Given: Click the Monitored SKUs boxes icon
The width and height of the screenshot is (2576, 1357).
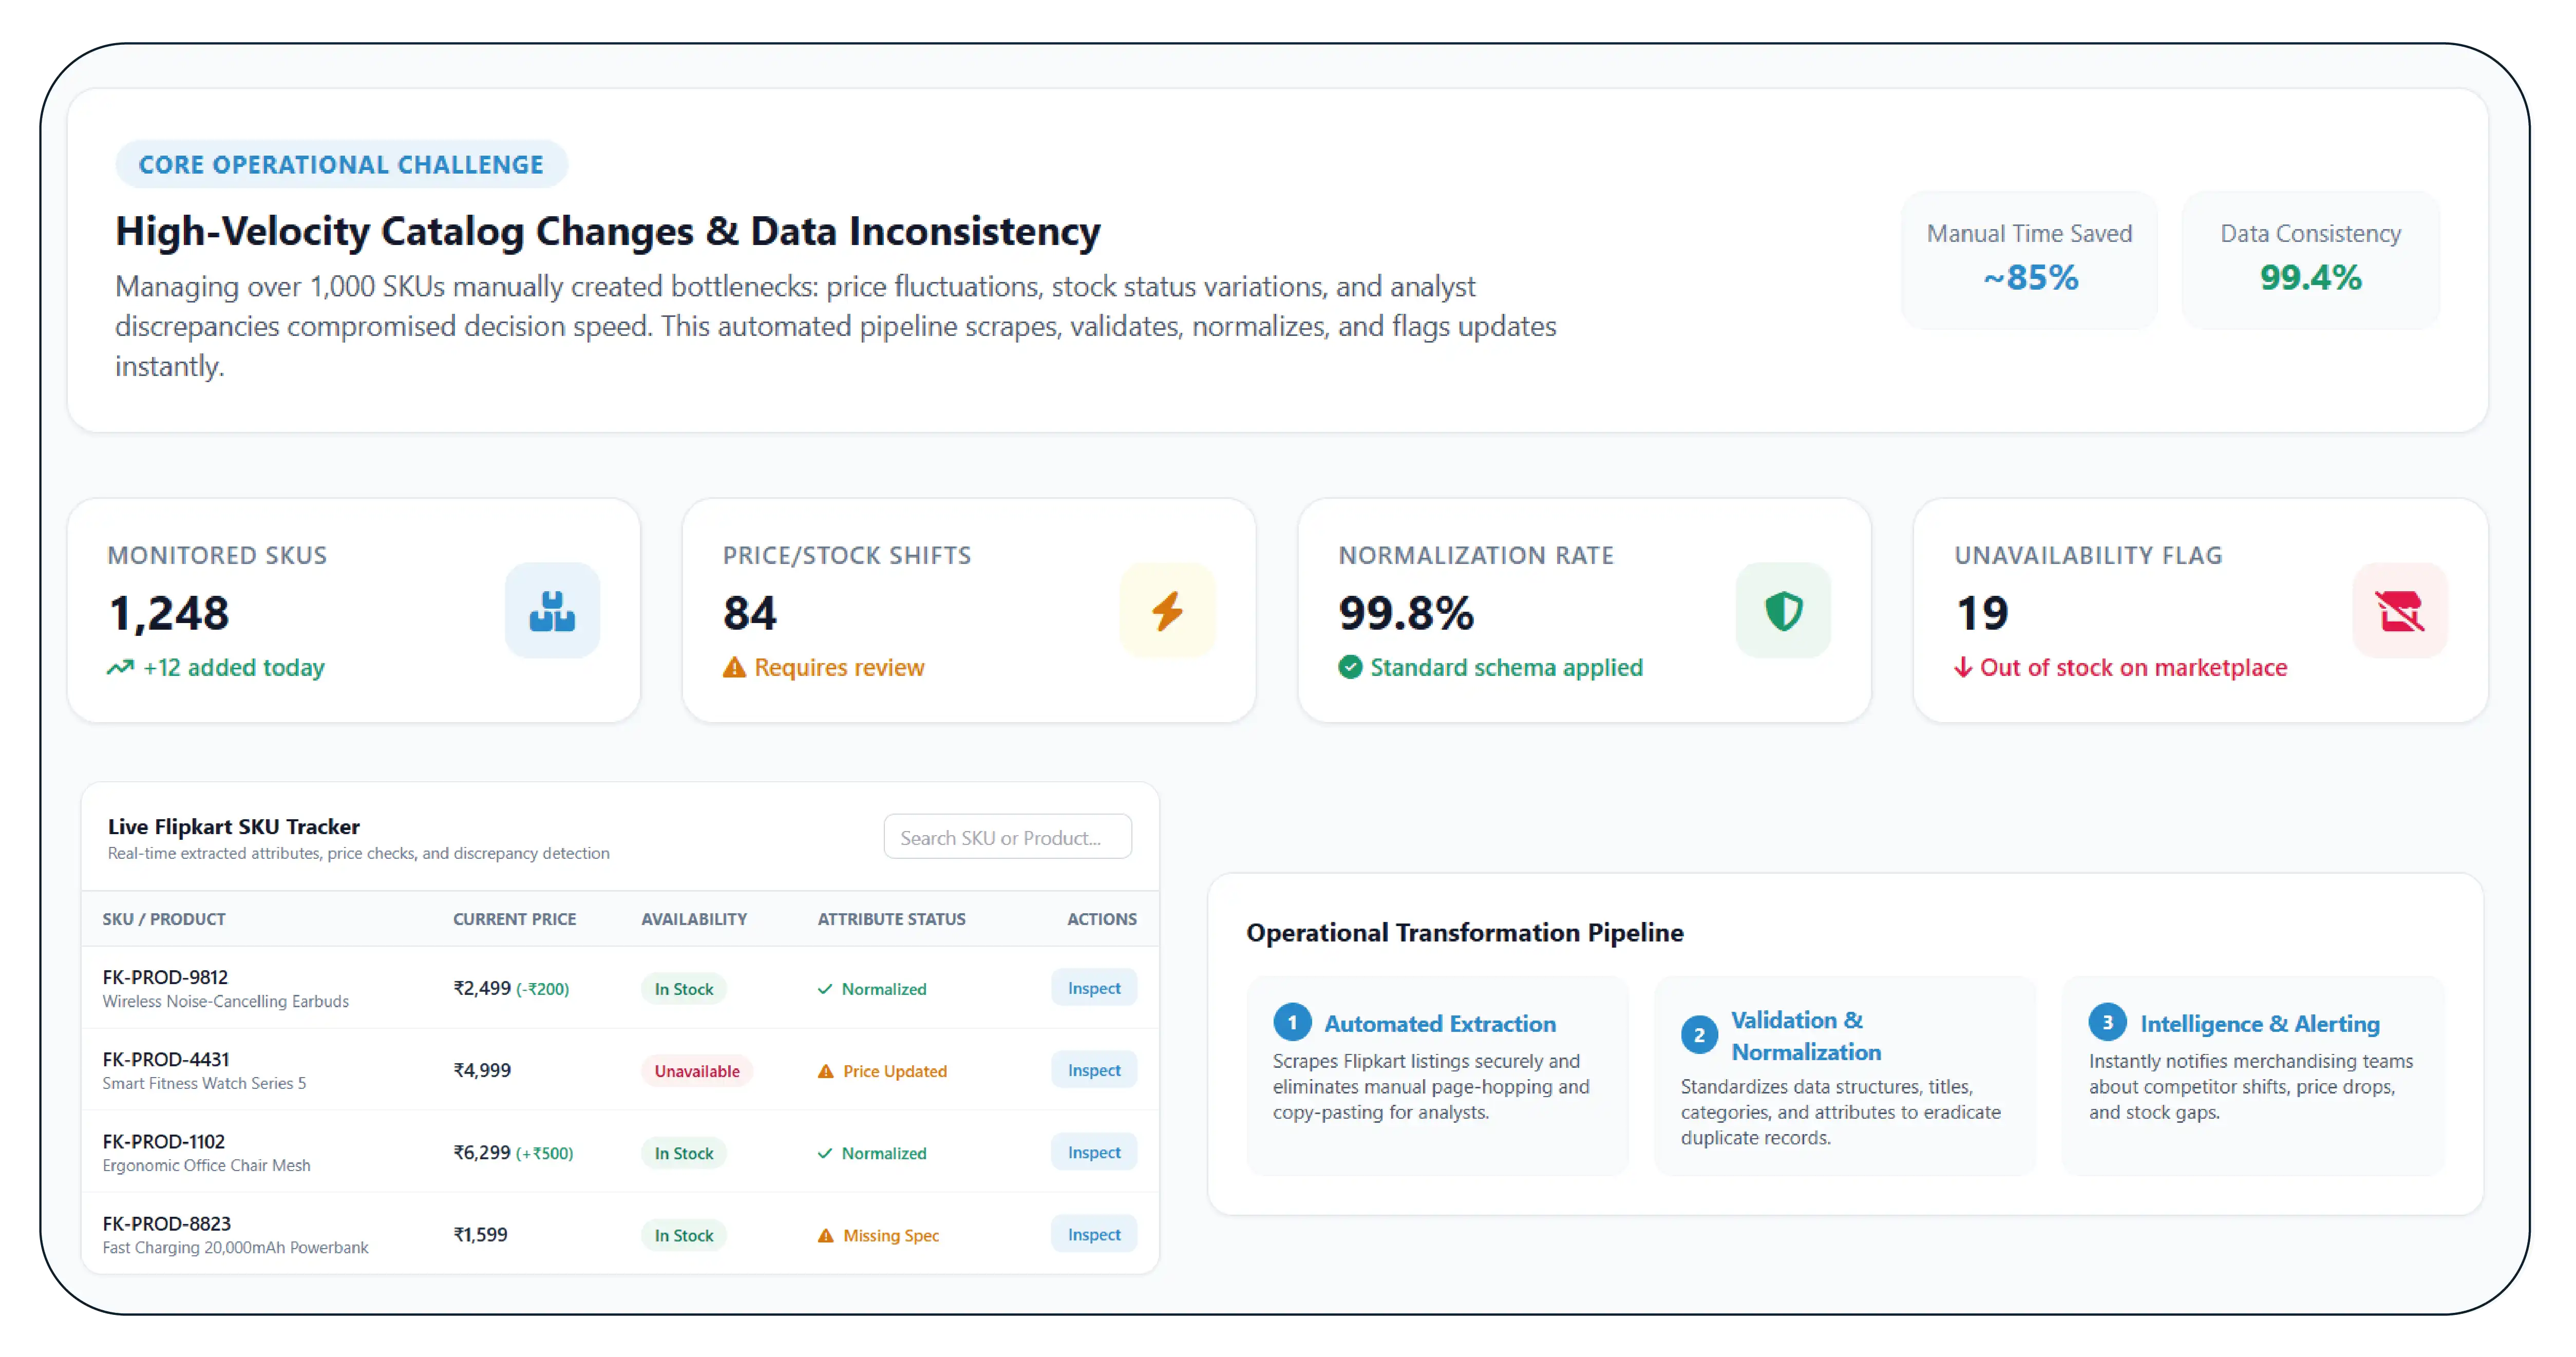Looking at the screenshot, I should tap(552, 611).
